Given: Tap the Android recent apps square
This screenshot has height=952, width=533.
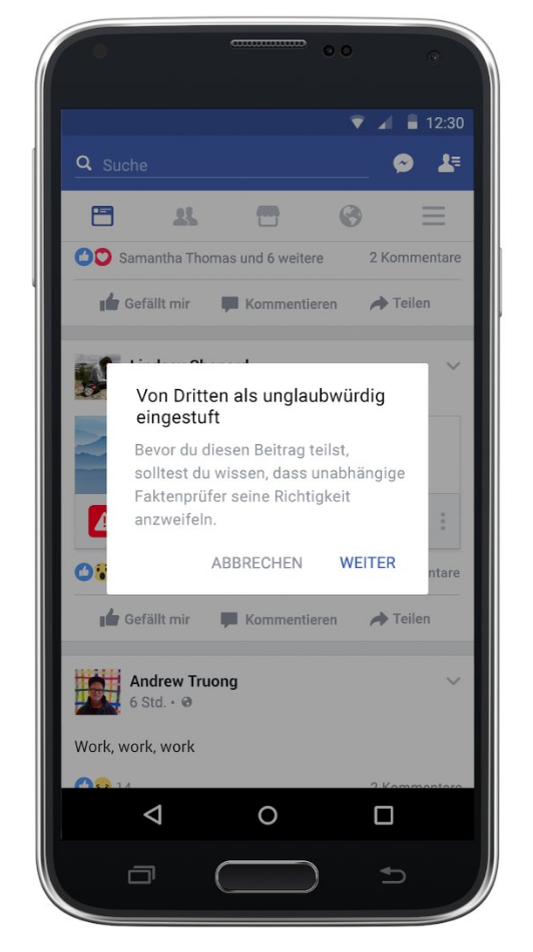Looking at the screenshot, I should tap(383, 814).
